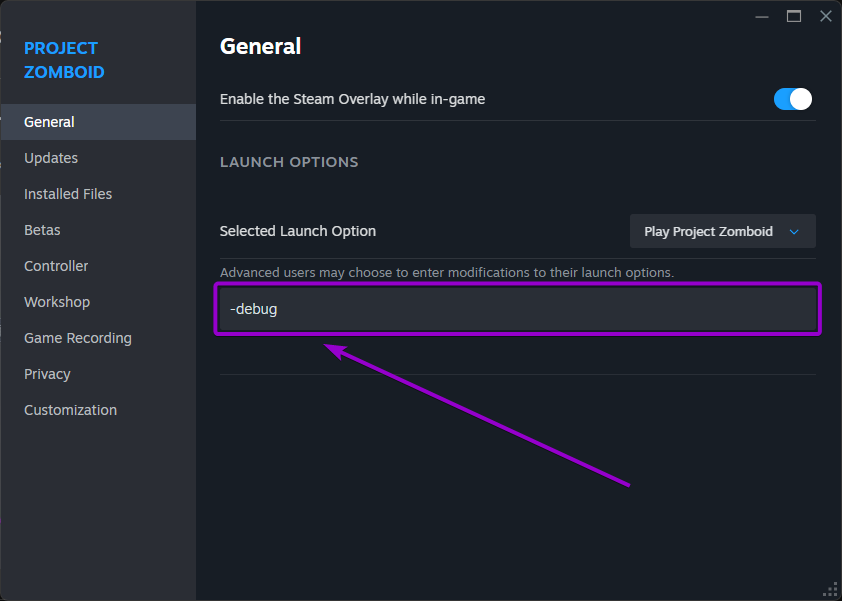
Task: Open the Workshop section
Action: coord(98,302)
